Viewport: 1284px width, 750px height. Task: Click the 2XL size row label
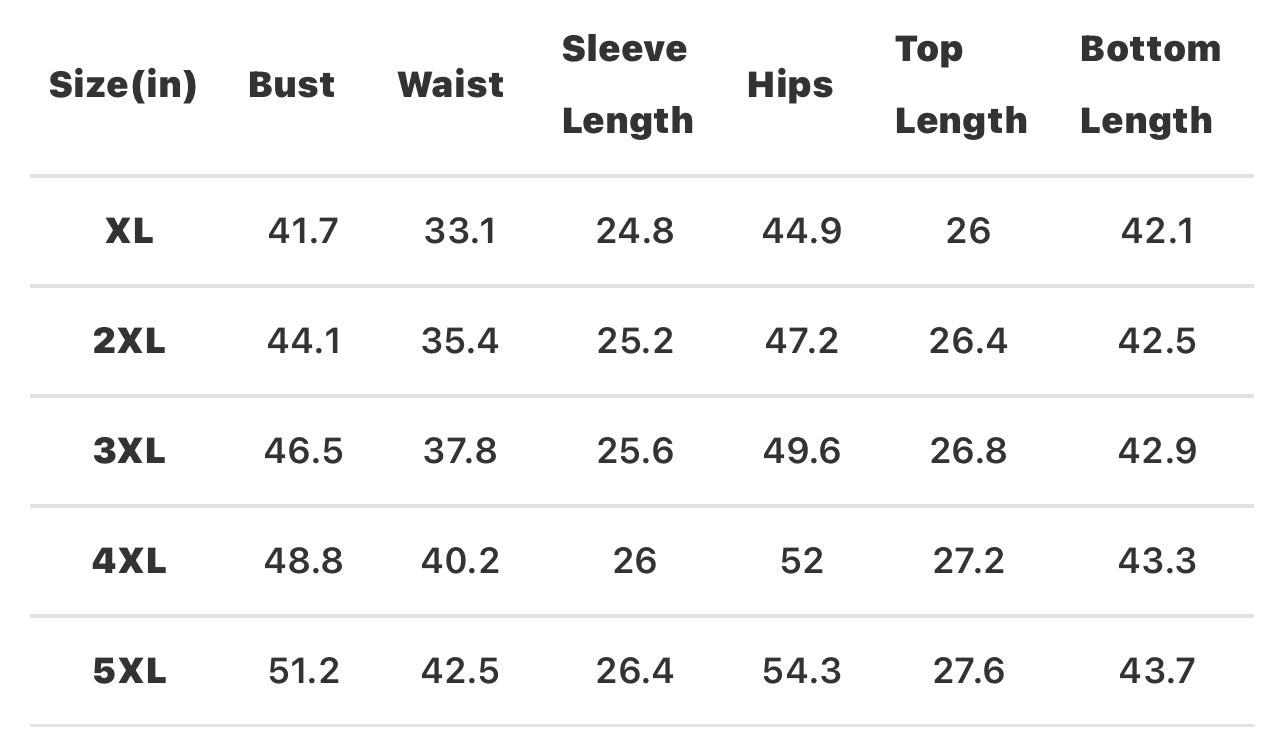[129, 342]
